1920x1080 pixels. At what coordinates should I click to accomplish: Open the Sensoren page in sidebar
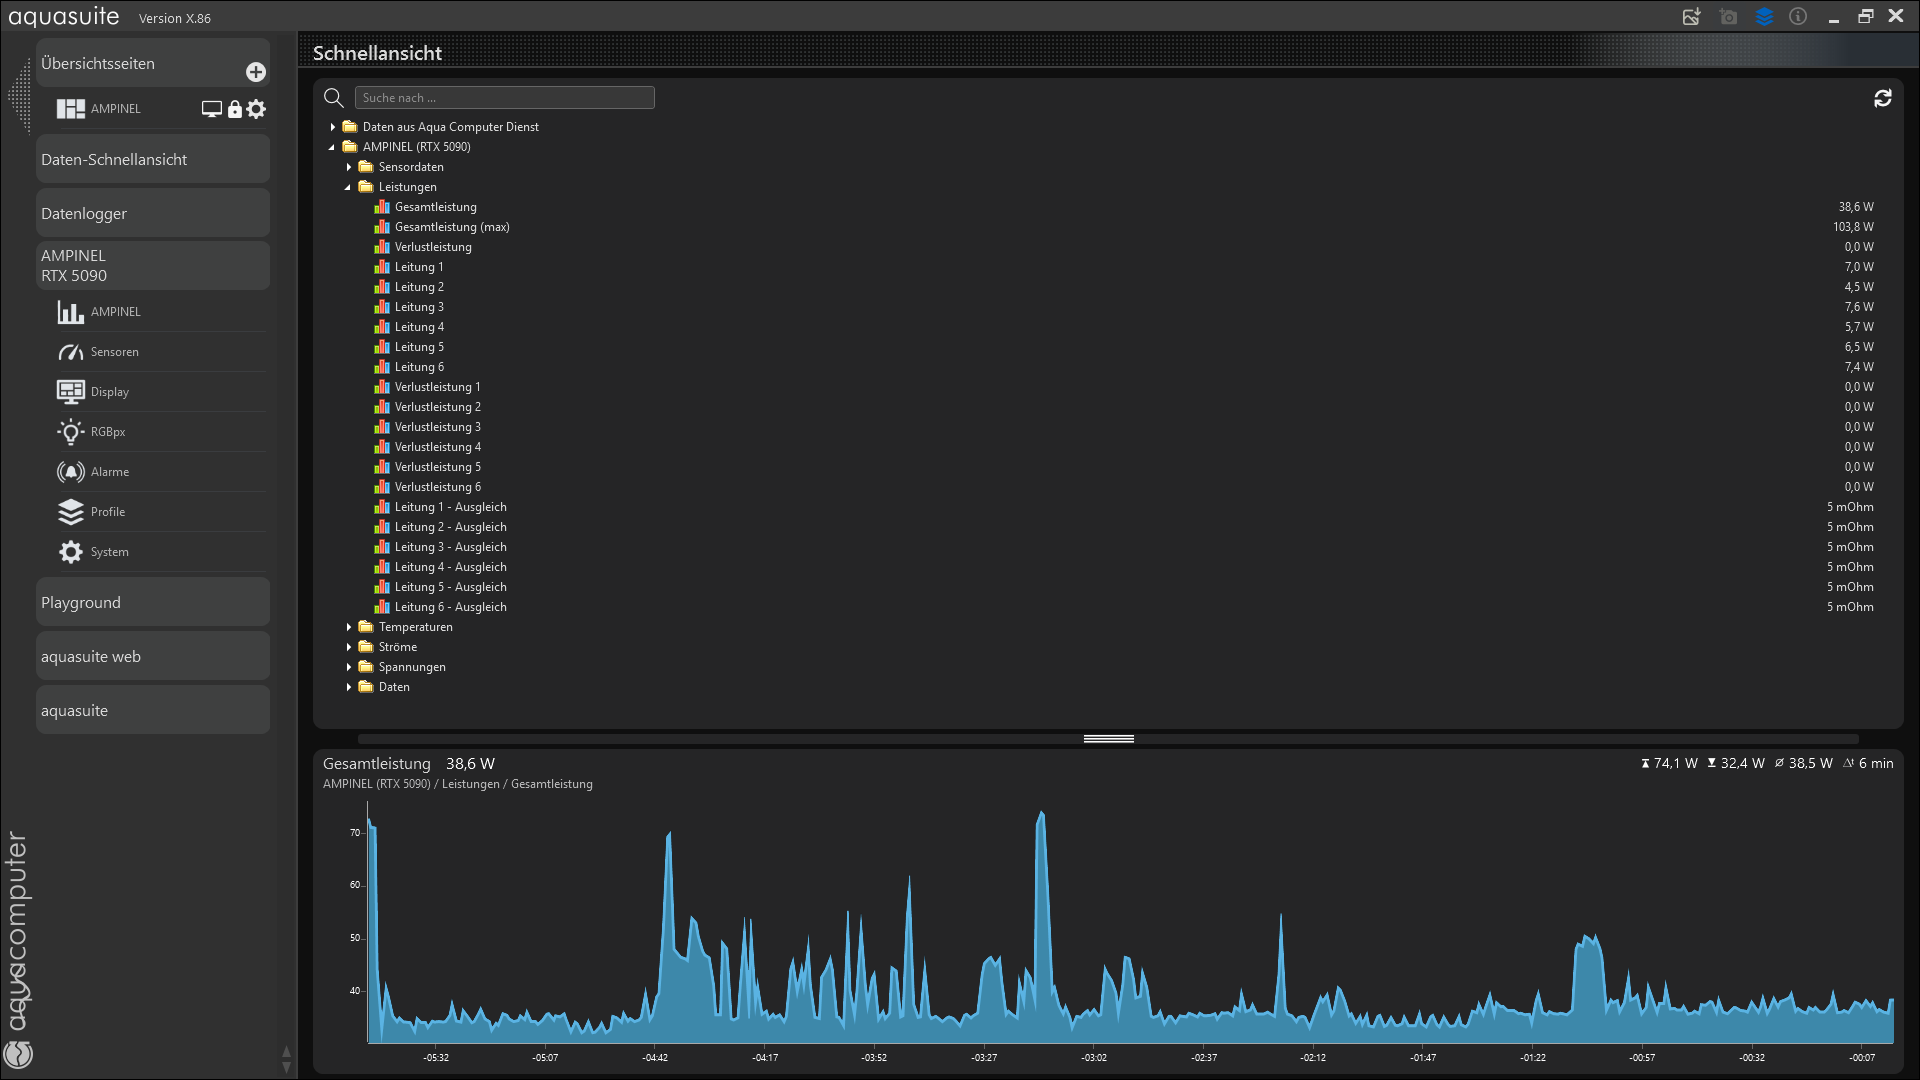(x=115, y=352)
